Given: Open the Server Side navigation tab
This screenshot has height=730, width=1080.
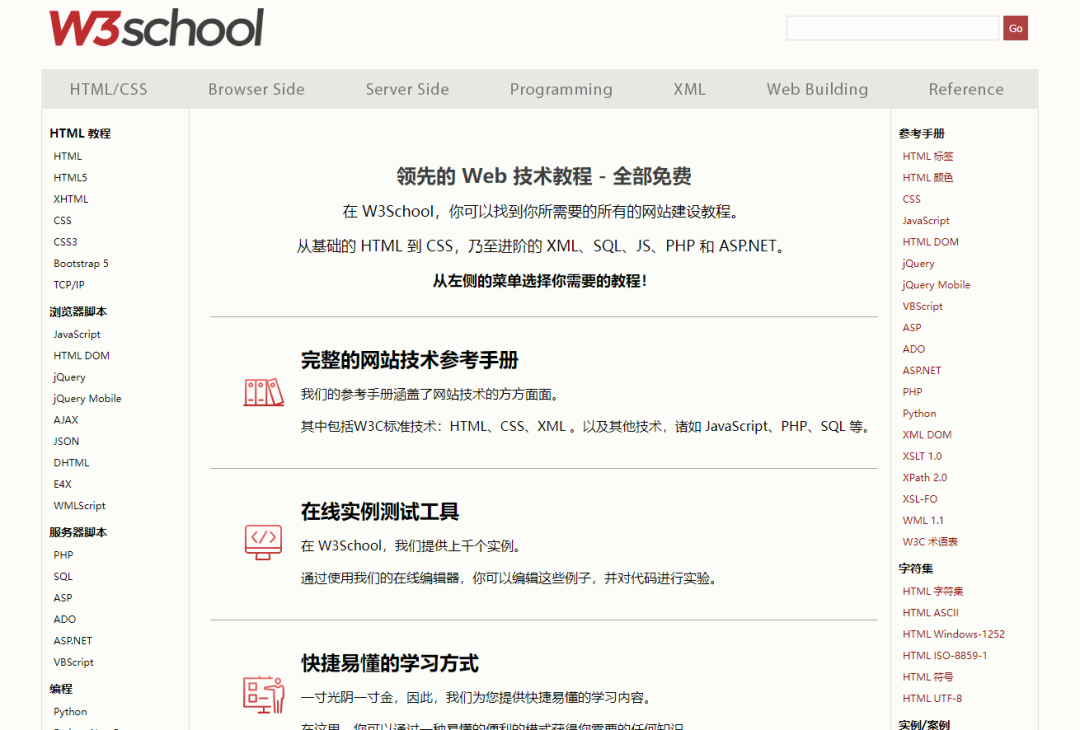Looking at the screenshot, I should click(x=407, y=89).
